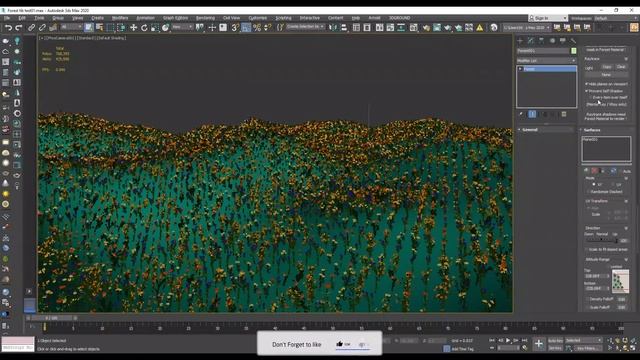This screenshot has height=360, width=640.
Task: Activate the Unlink Selection tool
Action: (x=42, y=28)
